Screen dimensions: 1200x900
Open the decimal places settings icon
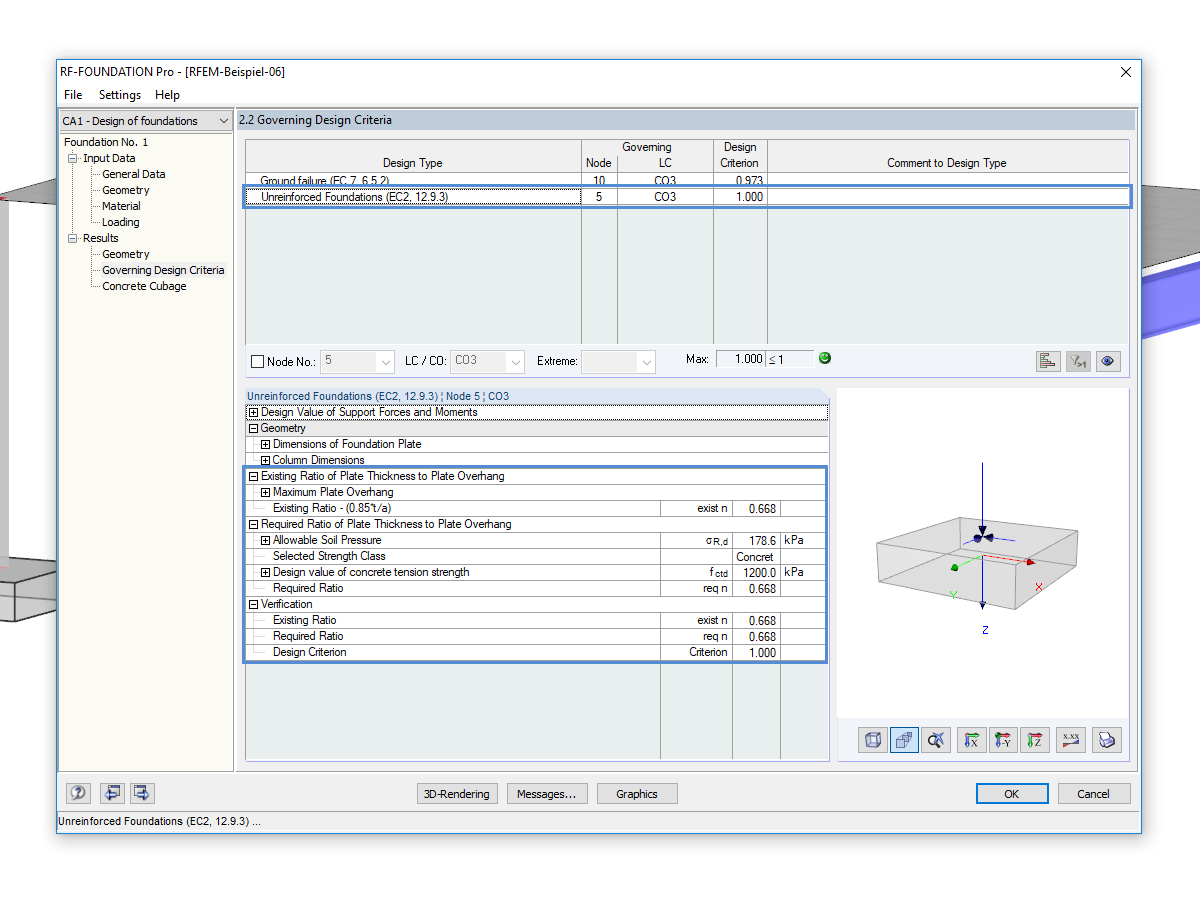[1071, 740]
